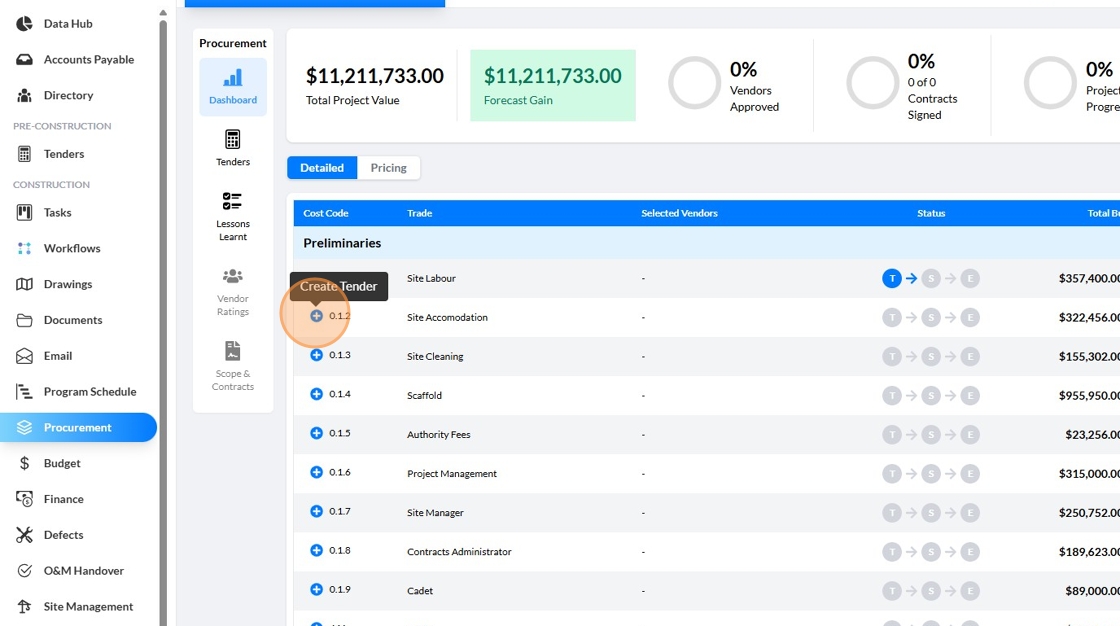Image resolution: width=1120 pixels, height=626 pixels.
Task: Click the E status circle for Site Labour
Action: [970, 279]
